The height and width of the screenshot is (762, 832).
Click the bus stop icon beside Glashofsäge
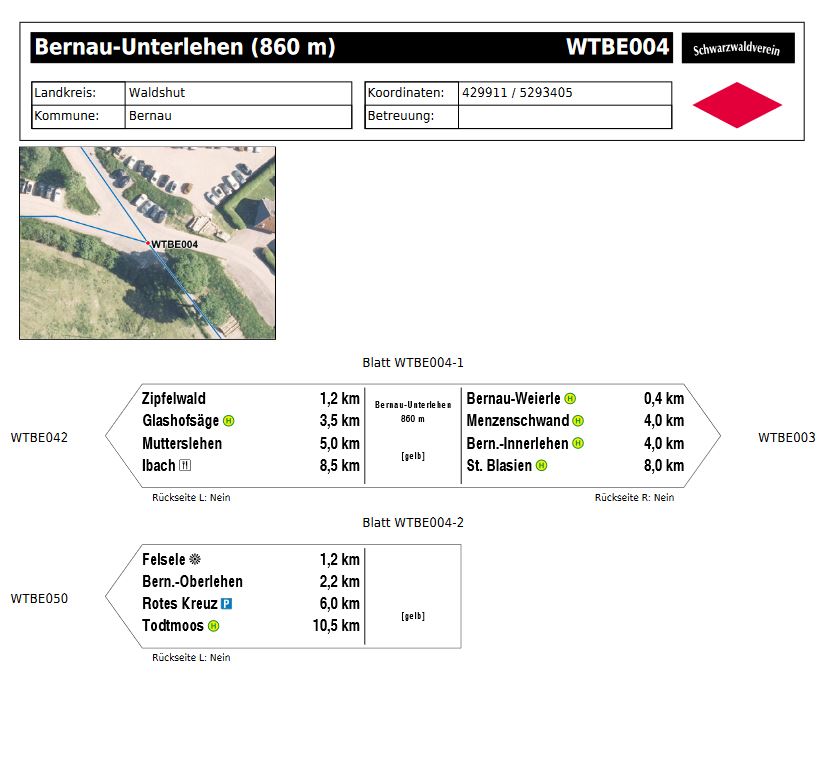[228, 421]
